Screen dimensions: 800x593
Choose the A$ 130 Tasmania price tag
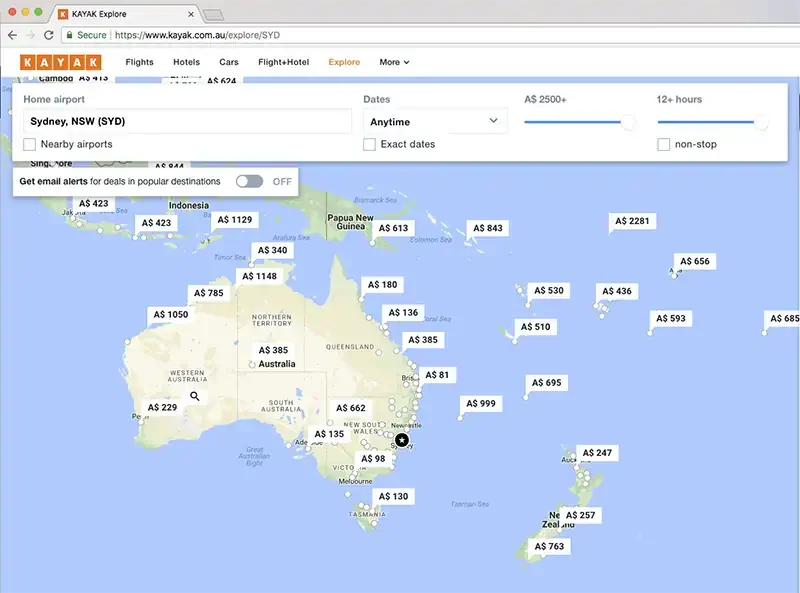pos(393,496)
